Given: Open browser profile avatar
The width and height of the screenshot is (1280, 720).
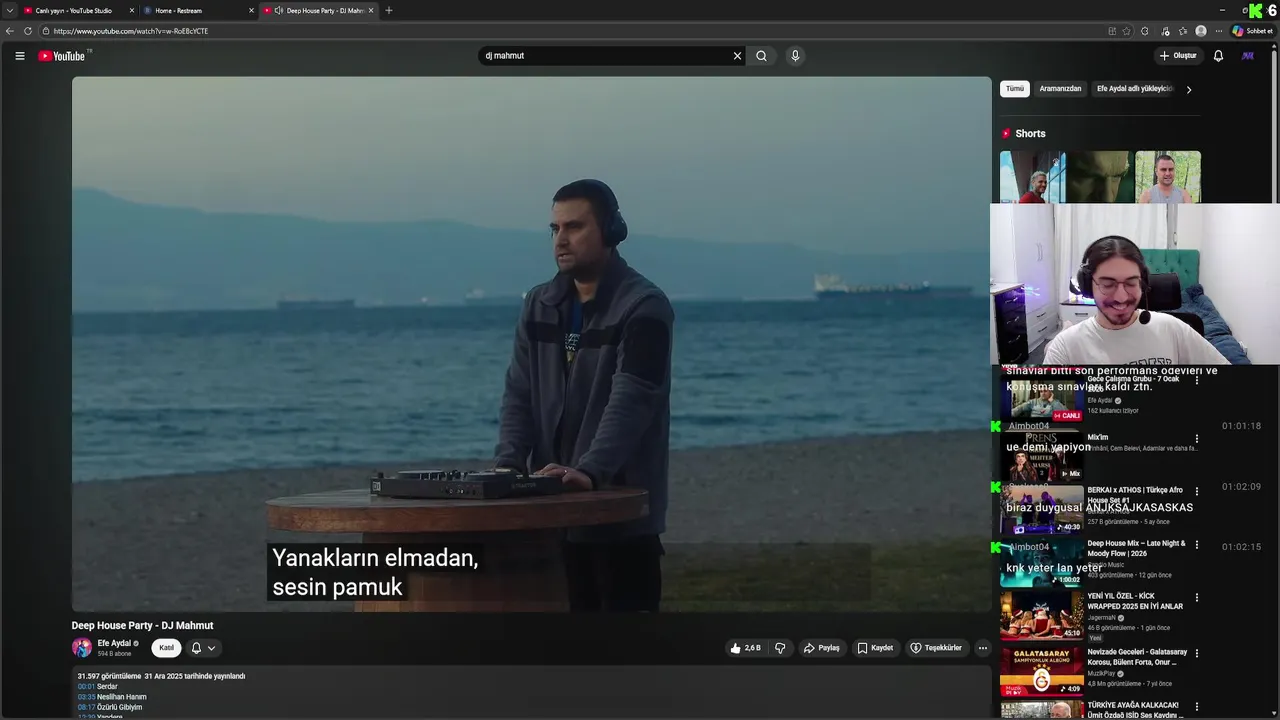Looking at the screenshot, I should point(1201,31).
